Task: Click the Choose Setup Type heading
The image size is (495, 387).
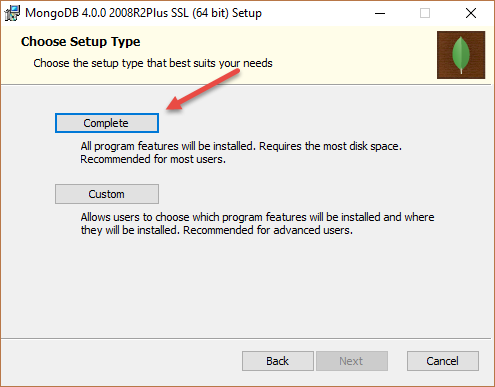Action: tap(81, 42)
